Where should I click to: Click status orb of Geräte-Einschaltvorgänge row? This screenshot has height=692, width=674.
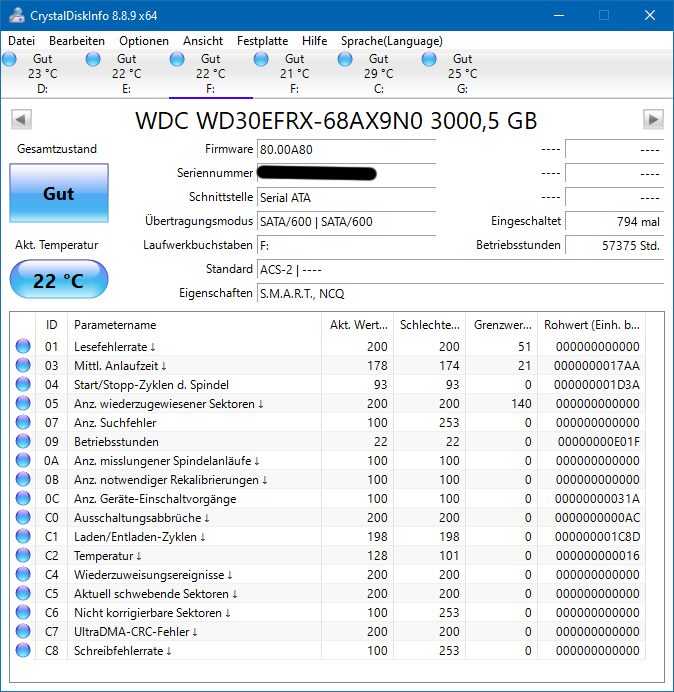[x=23, y=498]
